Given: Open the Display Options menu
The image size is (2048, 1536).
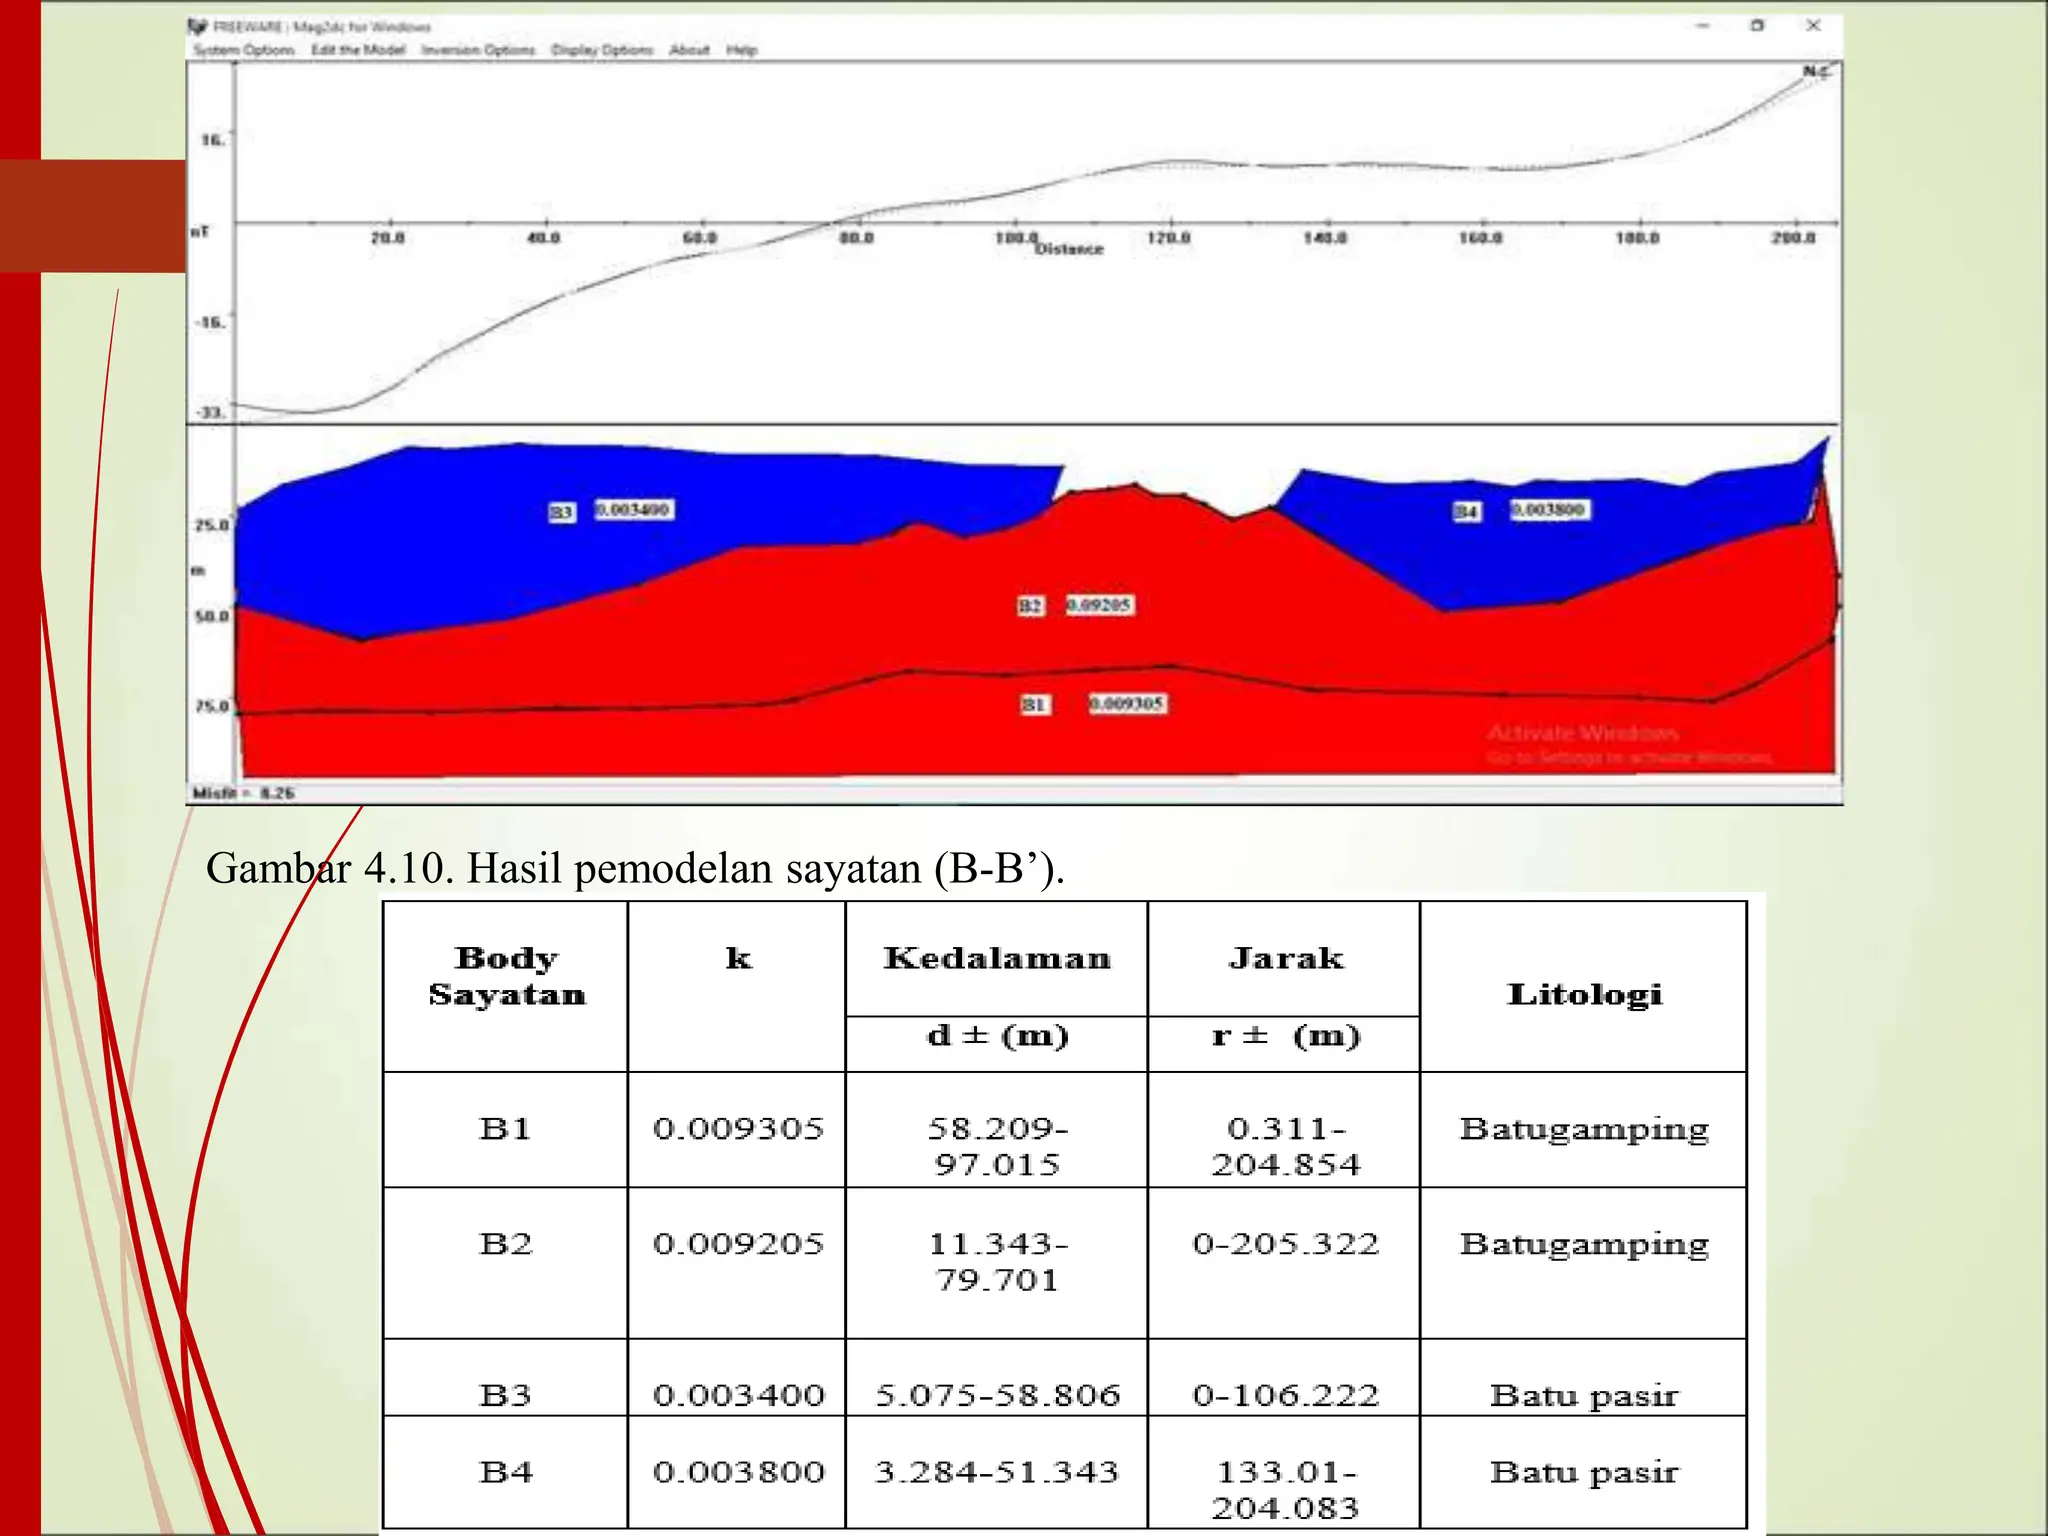Looking at the screenshot, I should pos(602,50).
